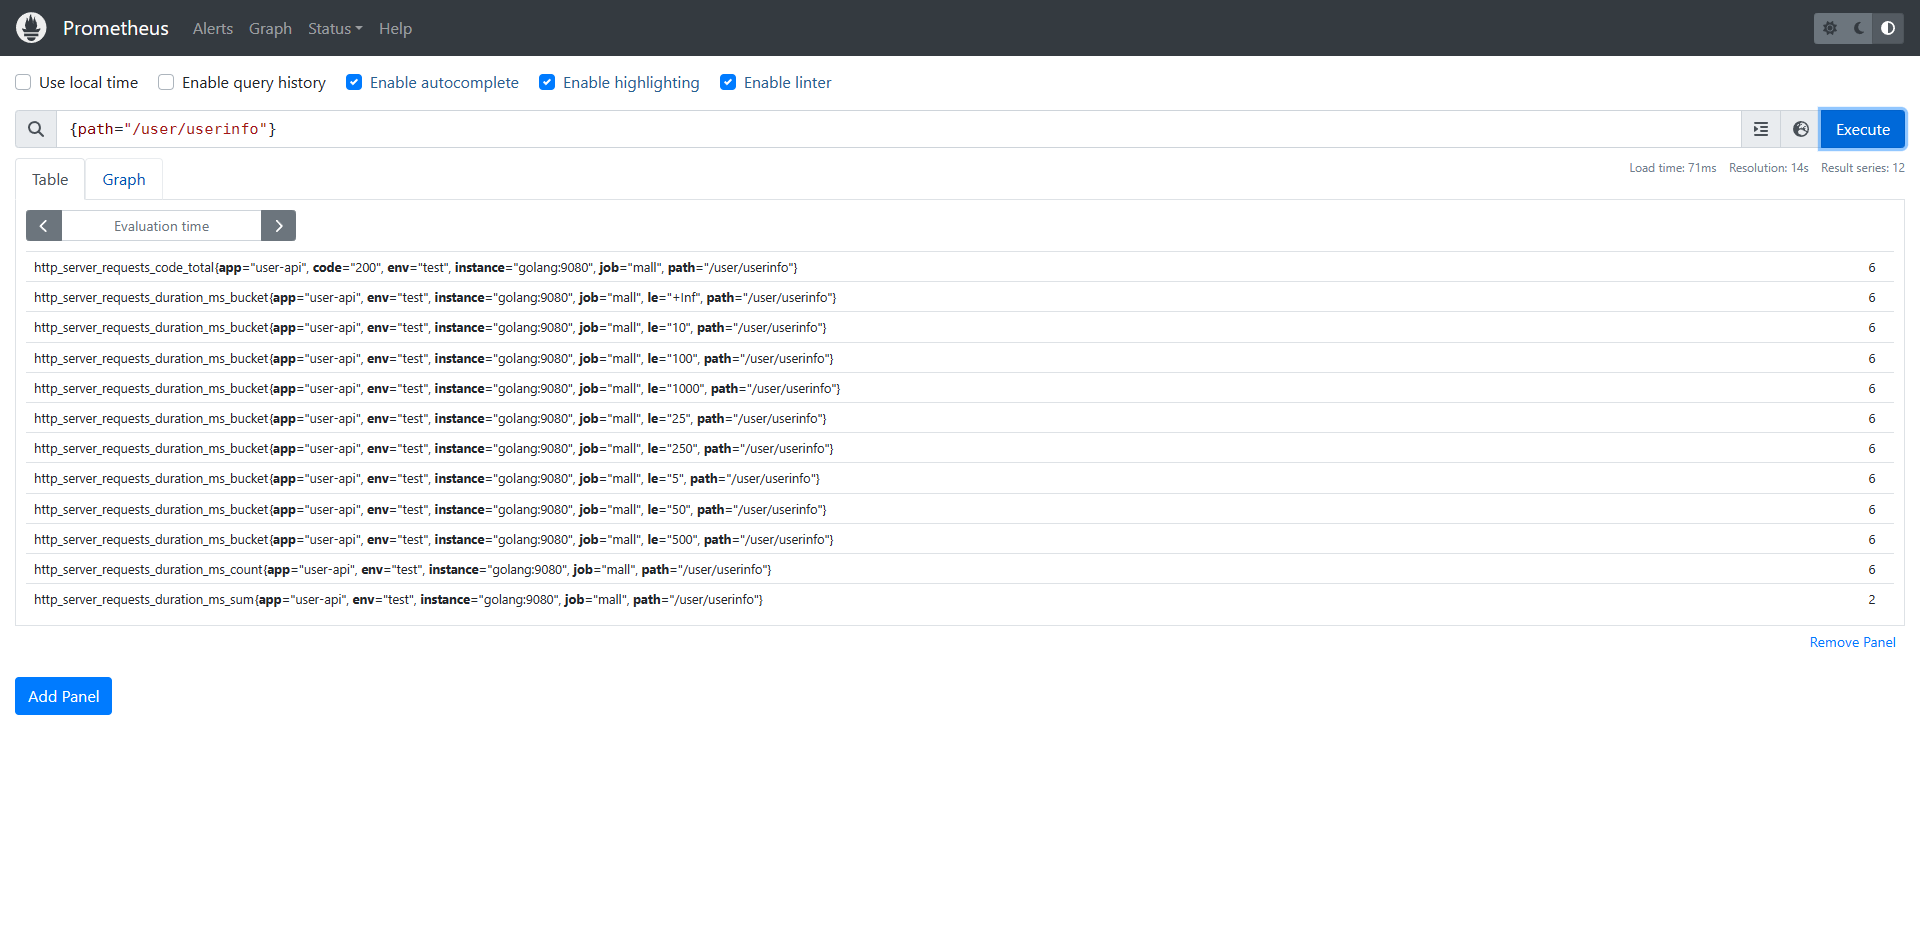
Task: Select the bucket row with le="100"
Action: [x=960, y=358]
